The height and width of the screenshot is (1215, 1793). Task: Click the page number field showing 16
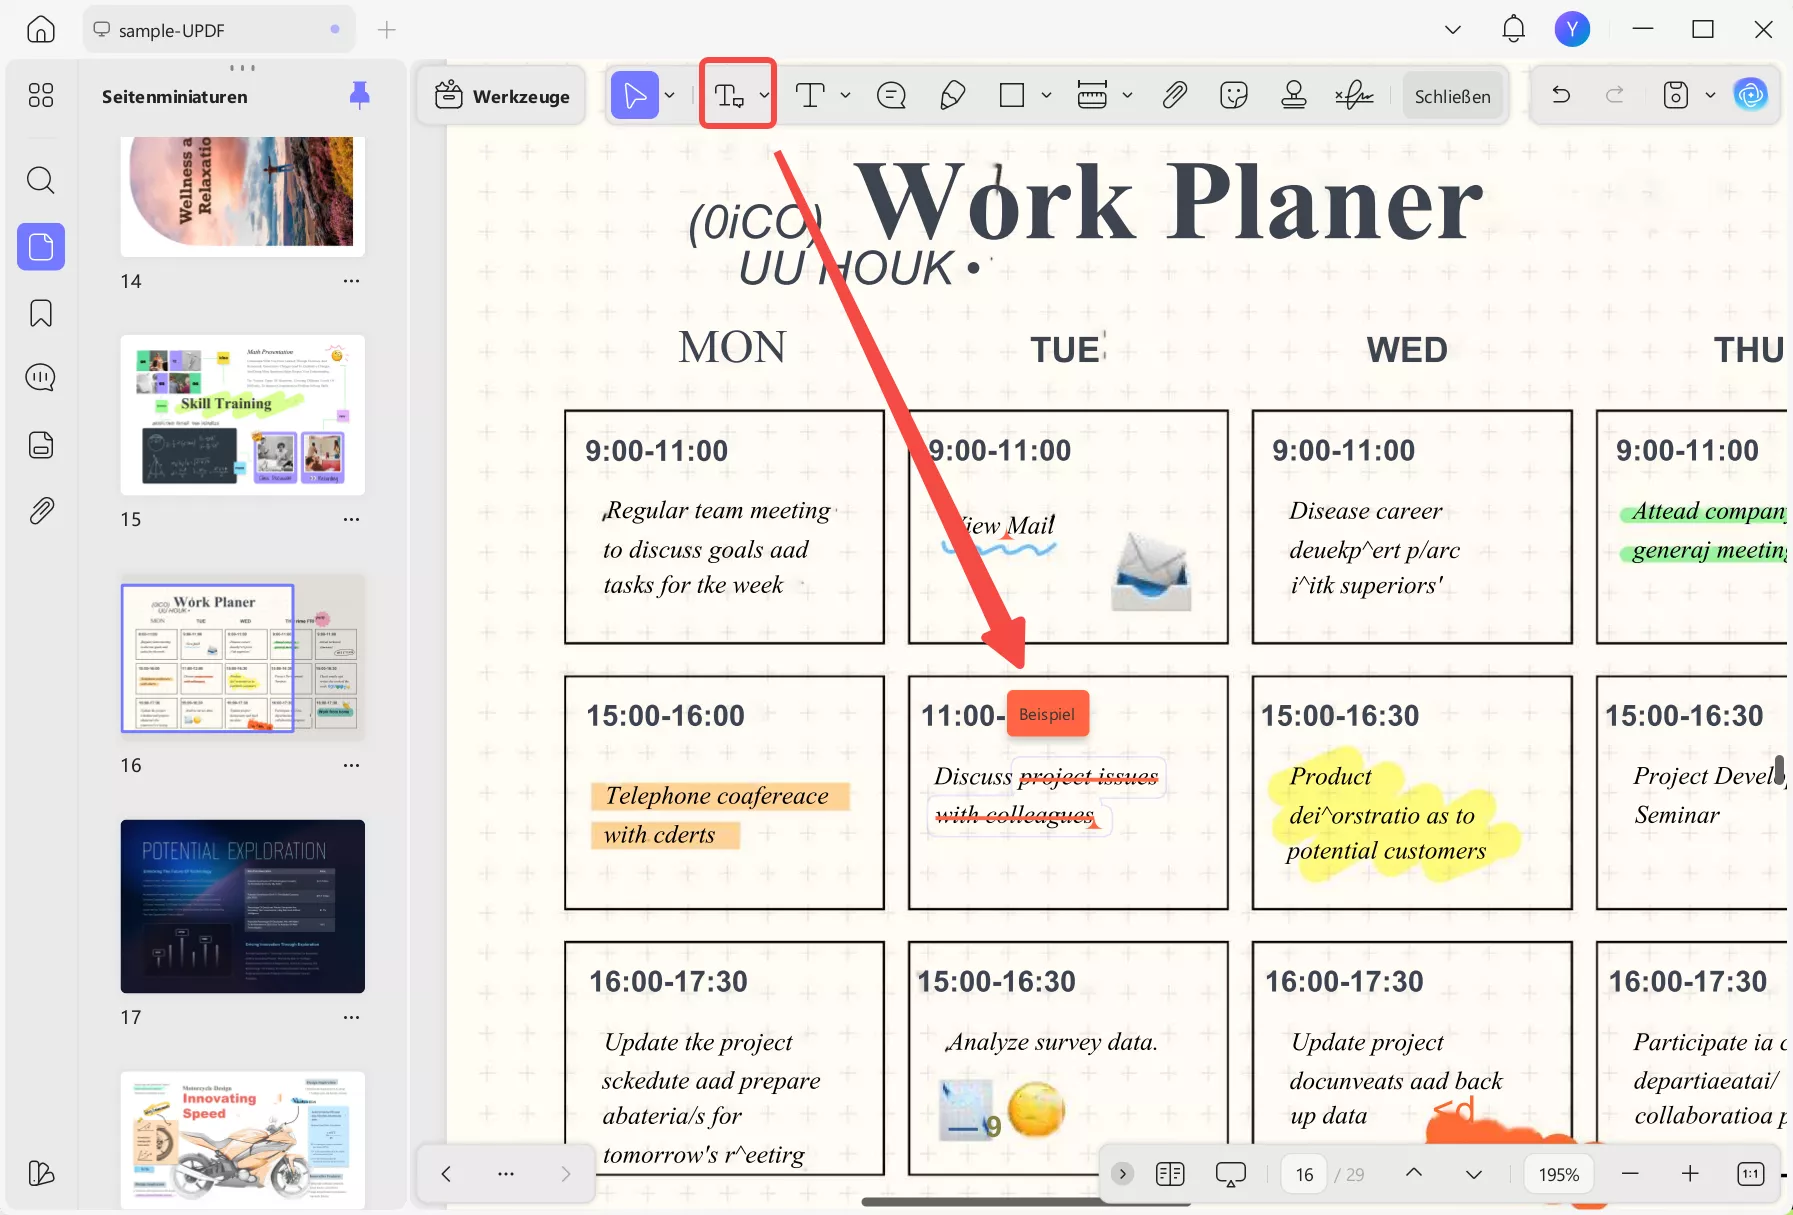[1305, 1174]
